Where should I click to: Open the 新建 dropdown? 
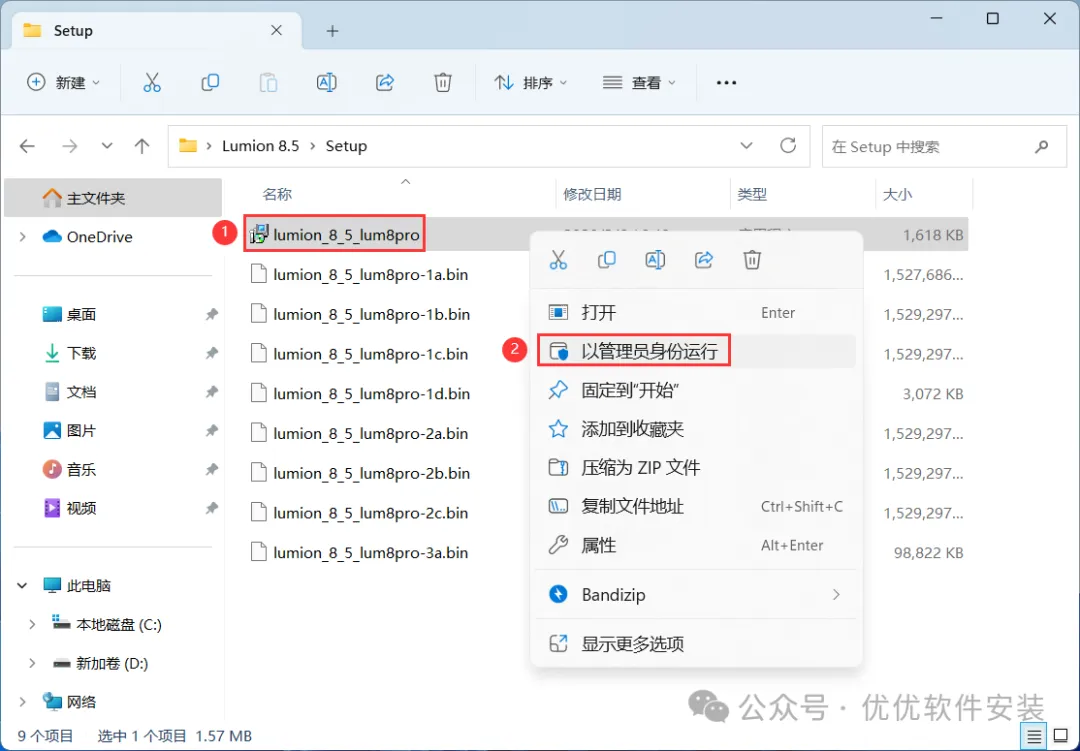(x=63, y=83)
